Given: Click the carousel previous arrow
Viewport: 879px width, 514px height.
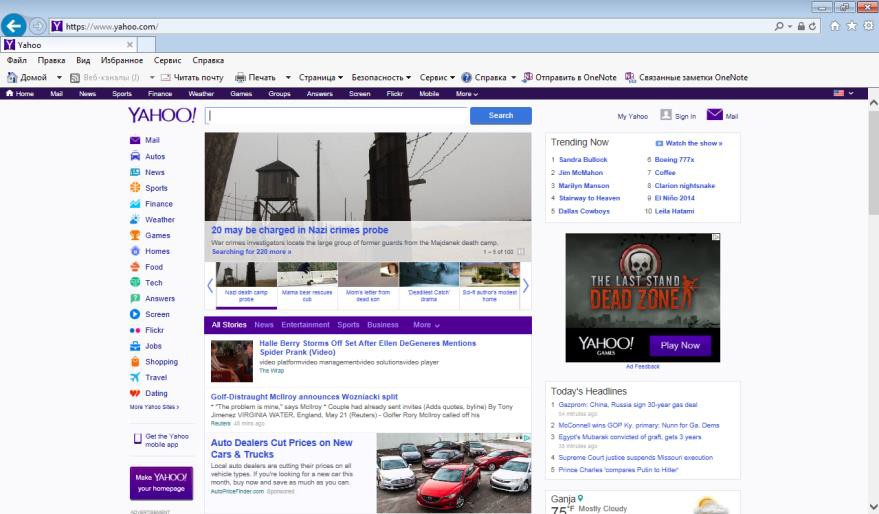Looking at the screenshot, I should 210,286.
